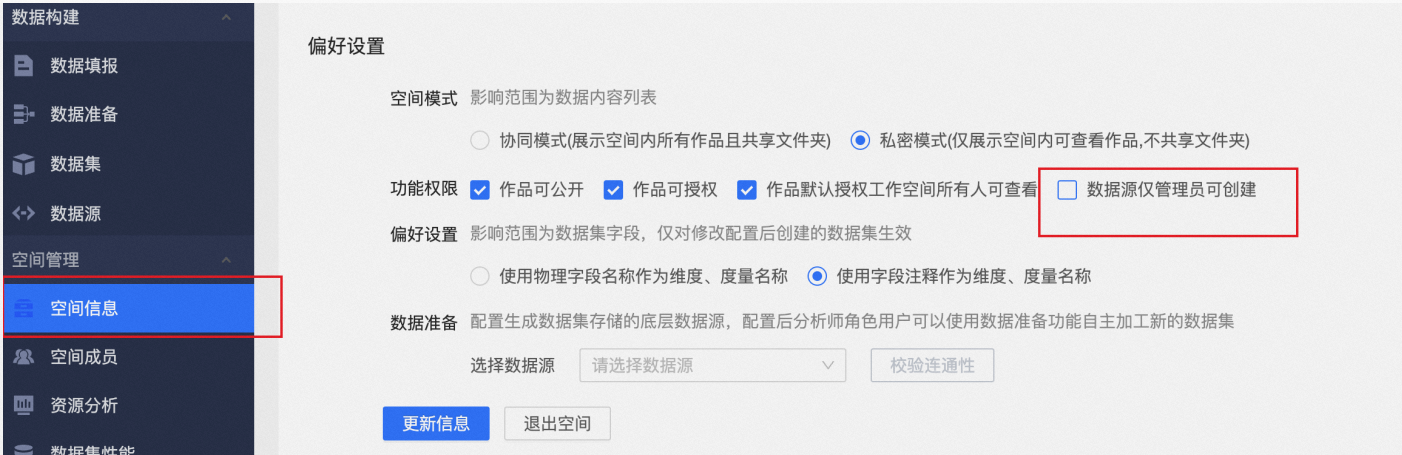
Task: Uncheck the 作品可公开 checkbox
Action: 479,189
